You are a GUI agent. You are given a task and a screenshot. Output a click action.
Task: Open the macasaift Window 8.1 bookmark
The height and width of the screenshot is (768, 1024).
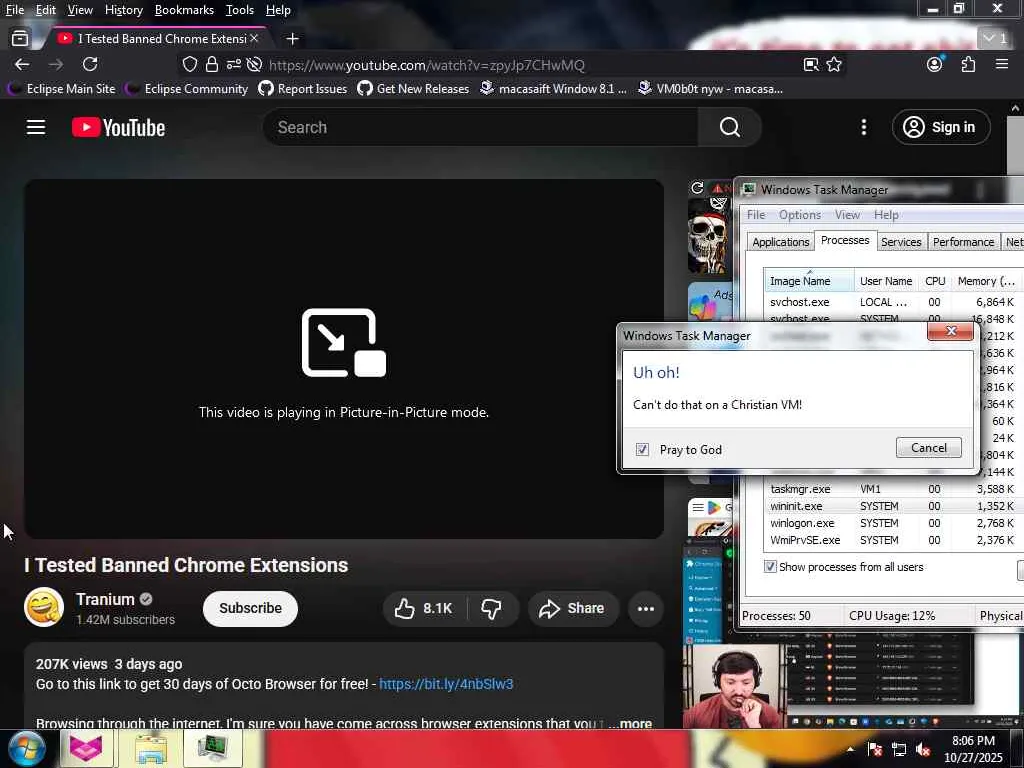pyautogui.click(x=554, y=88)
